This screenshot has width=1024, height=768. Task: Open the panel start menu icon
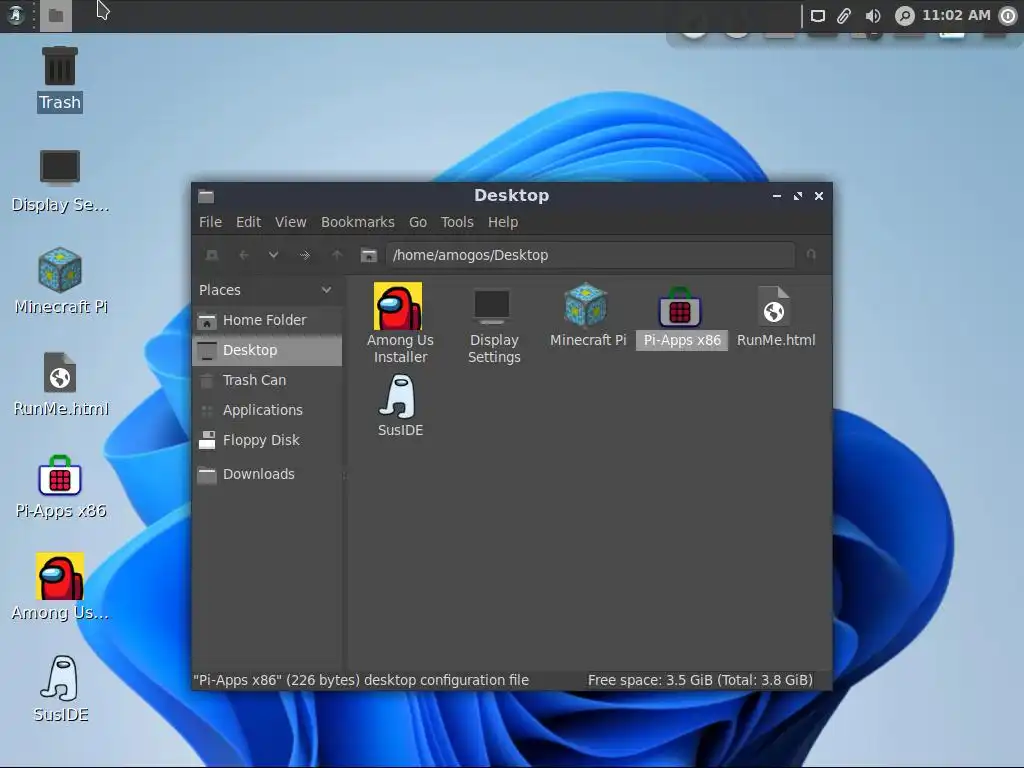pyautogui.click(x=15, y=15)
